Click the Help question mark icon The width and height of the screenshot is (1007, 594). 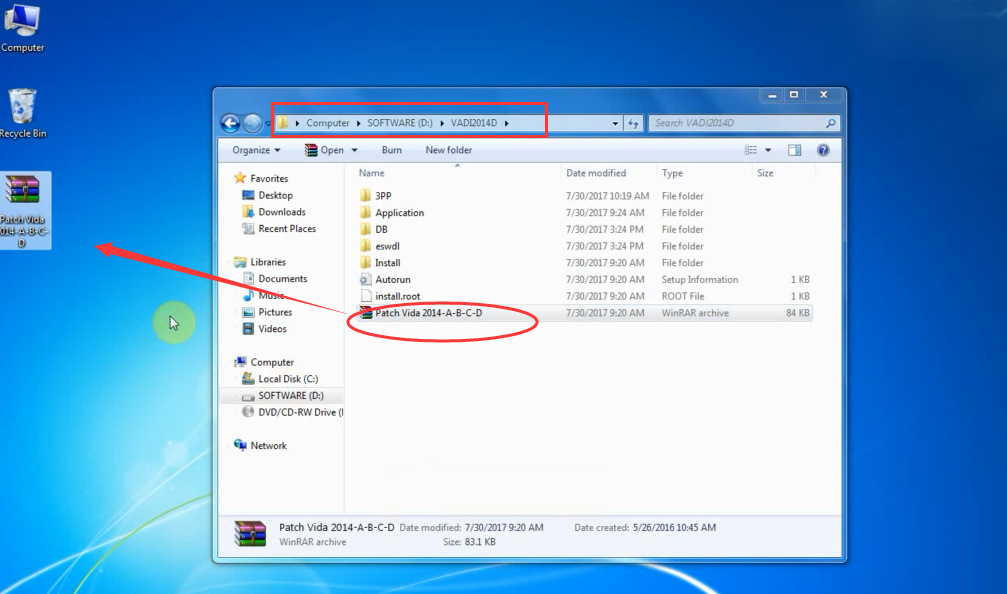point(823,150)
